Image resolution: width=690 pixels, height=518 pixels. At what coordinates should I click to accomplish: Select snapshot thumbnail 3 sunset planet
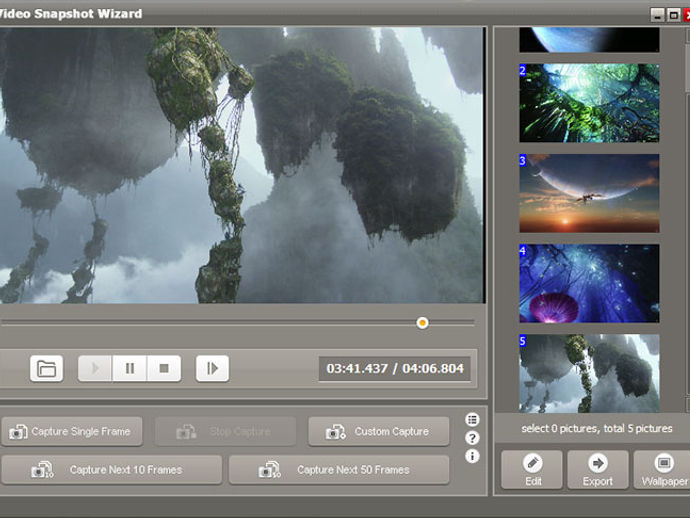[589, 193]
